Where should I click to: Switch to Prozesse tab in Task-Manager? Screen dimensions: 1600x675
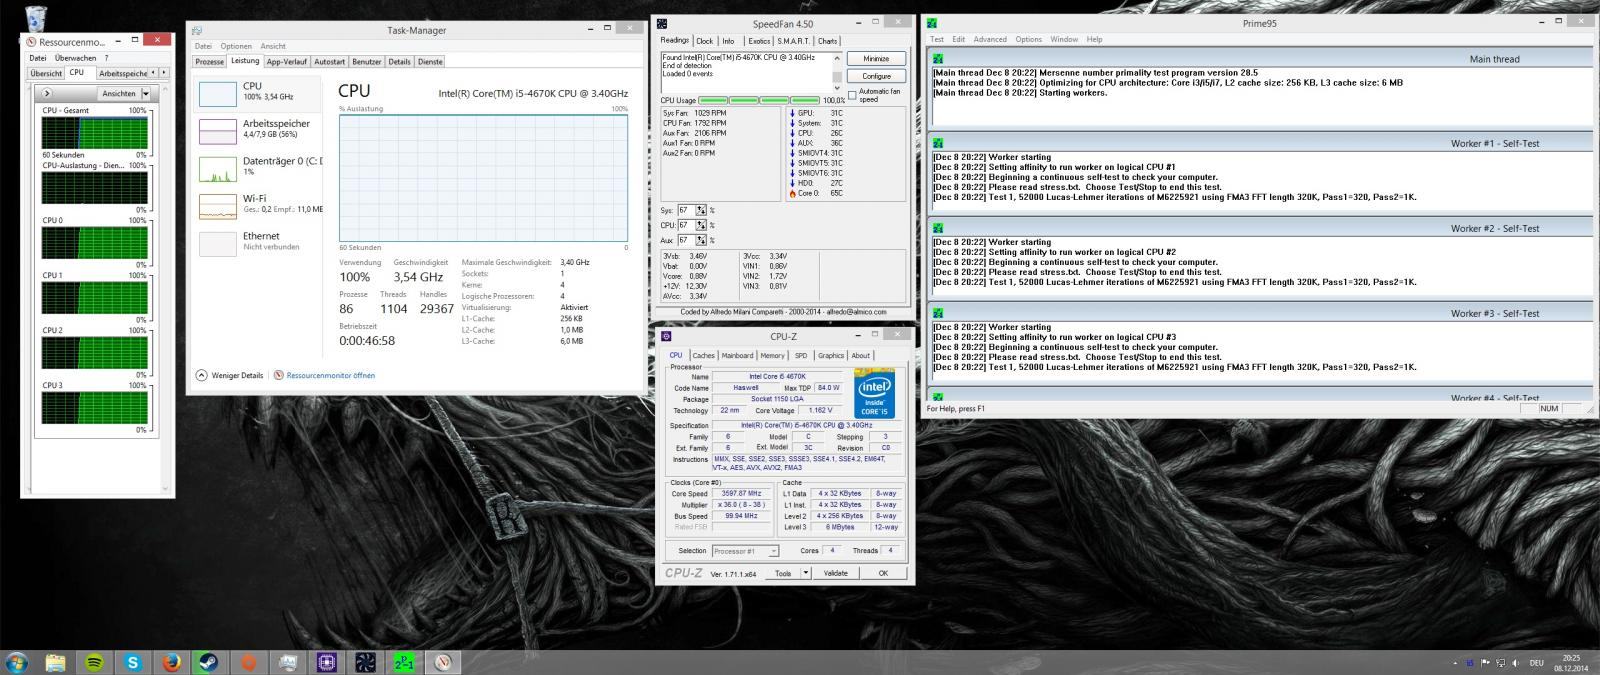click(x=209, y=62)
